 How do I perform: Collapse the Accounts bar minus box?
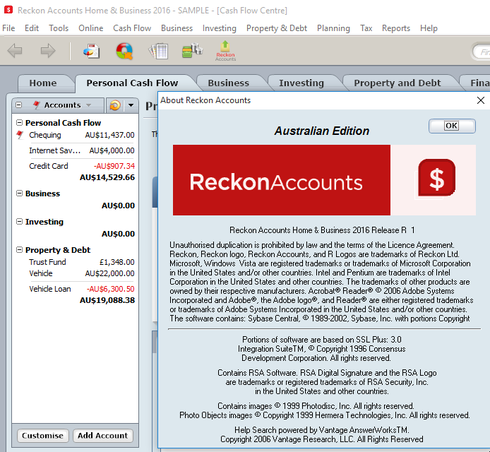coord(19,105)
